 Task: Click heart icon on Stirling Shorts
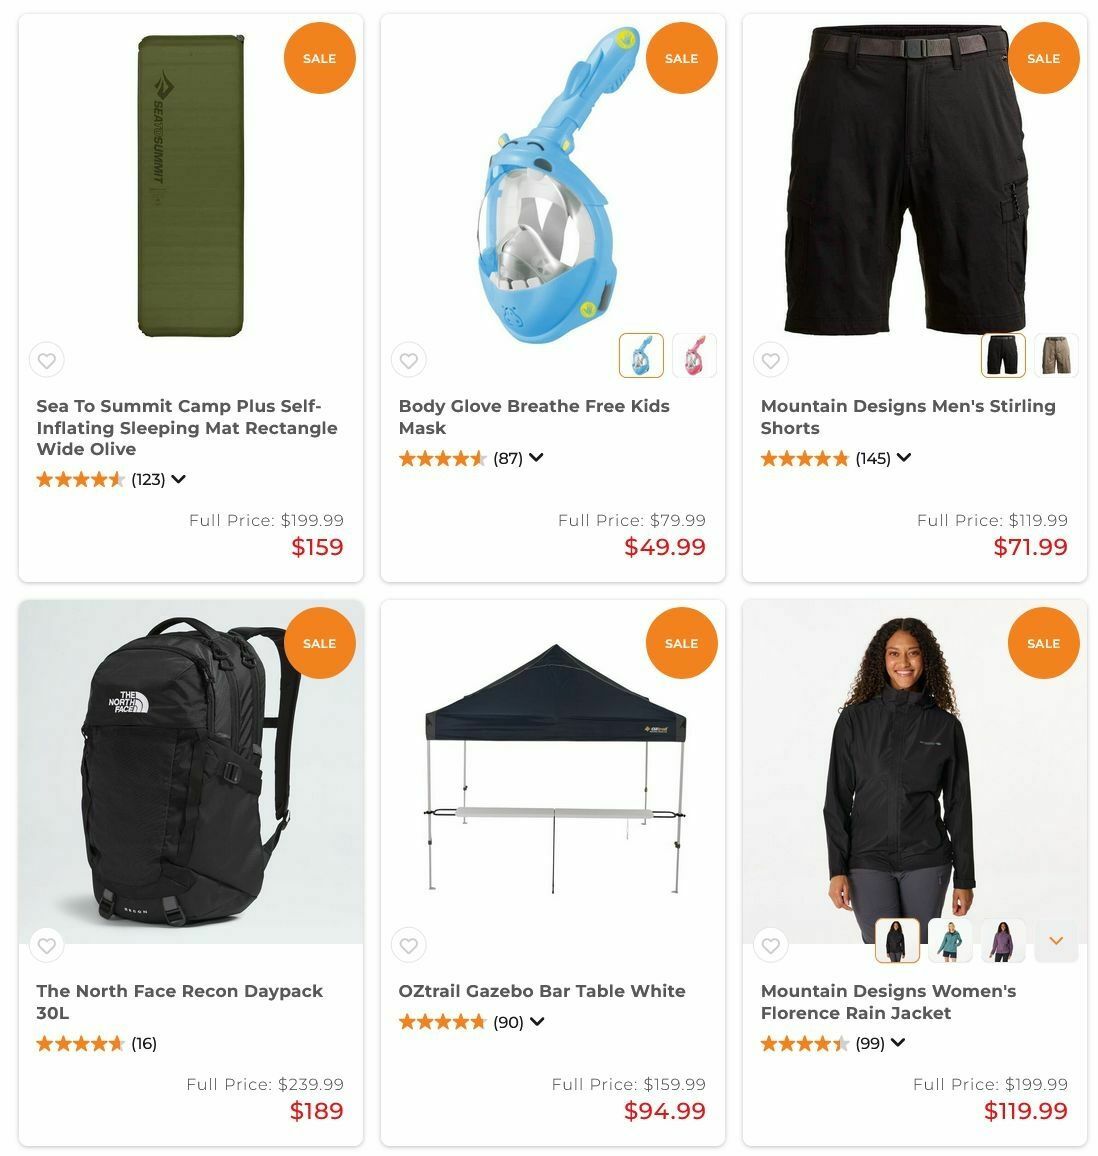[771, 361]
